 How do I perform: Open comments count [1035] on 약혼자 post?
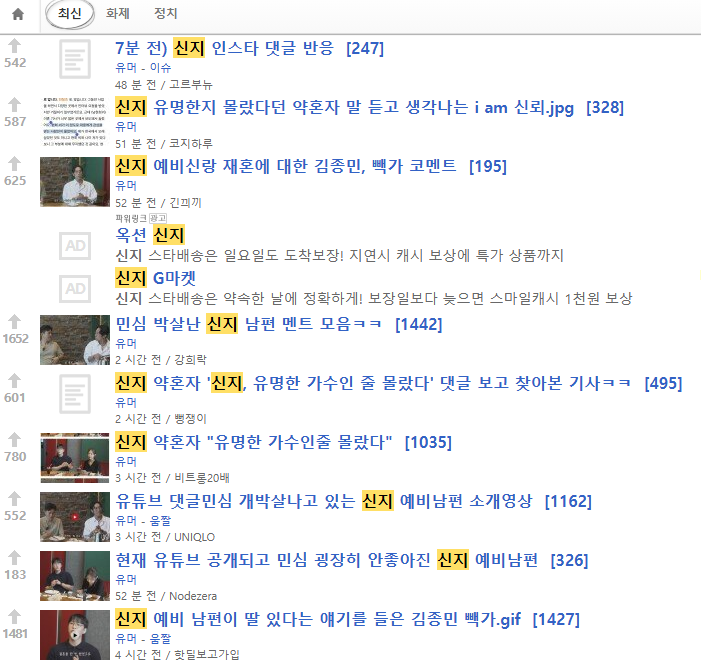pos(428,442)
